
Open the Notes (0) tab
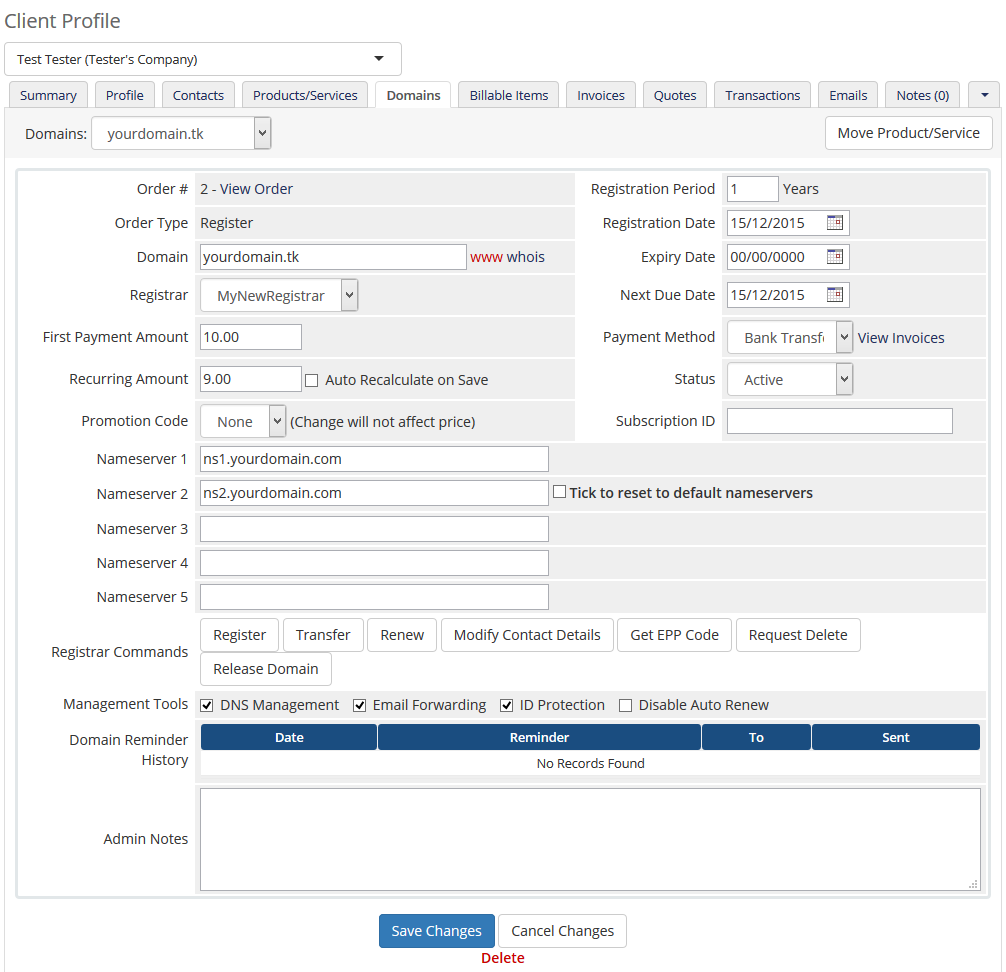(x=923, y=95)
